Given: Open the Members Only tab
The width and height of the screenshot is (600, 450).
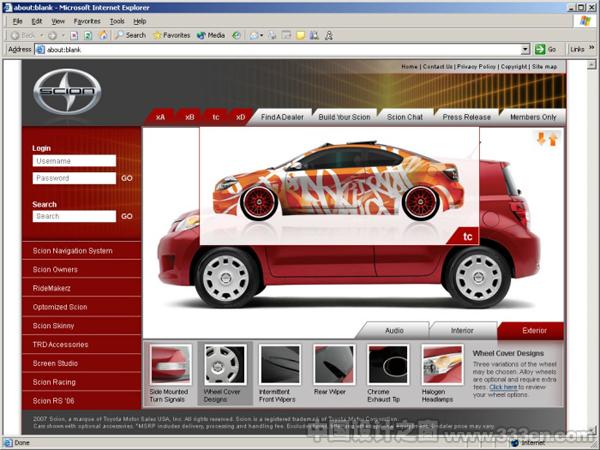Looking at the screenshot, I should (x=533, y=117).
